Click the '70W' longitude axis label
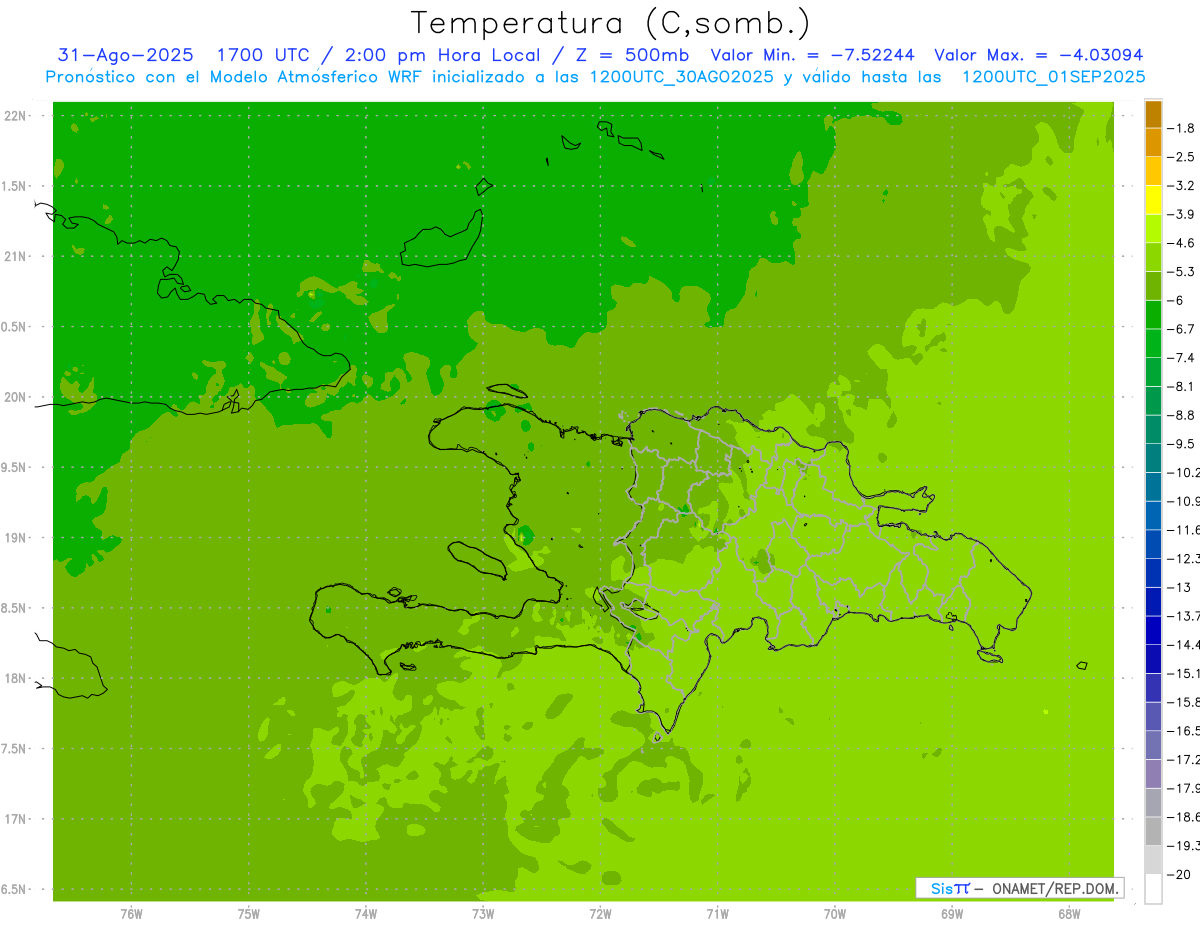The height and width of the screenshot is (927, 1200). pyautogui.click(x=834, y=914)
